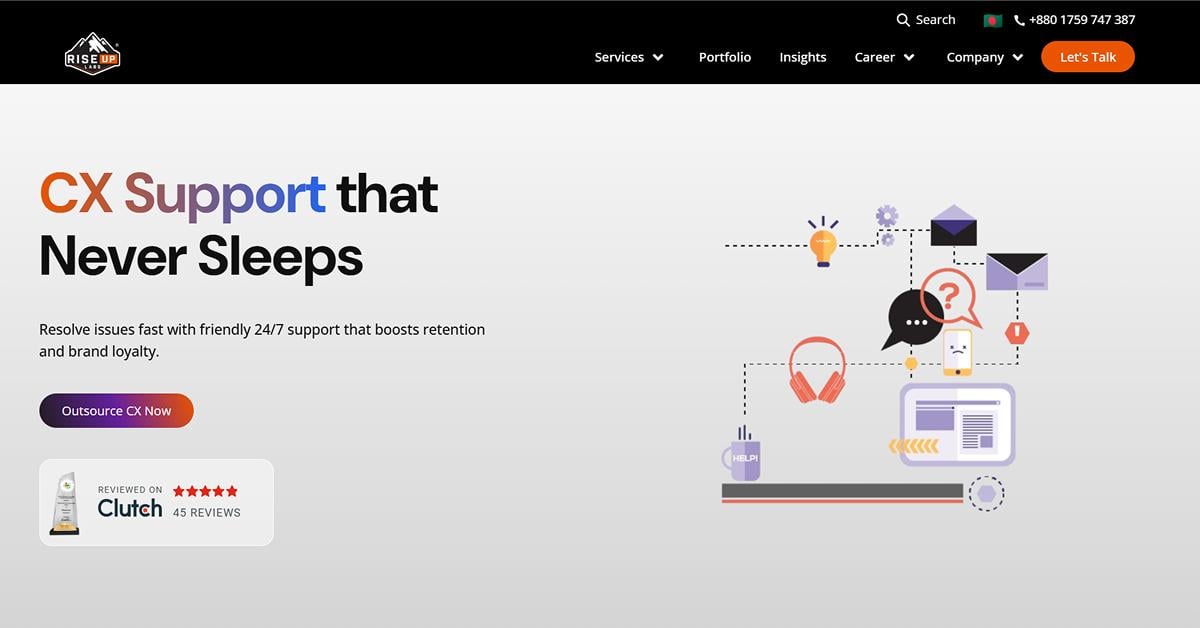Click the purple gear icons
This screenshot has height=628, width=1200.
coord(886,225)
